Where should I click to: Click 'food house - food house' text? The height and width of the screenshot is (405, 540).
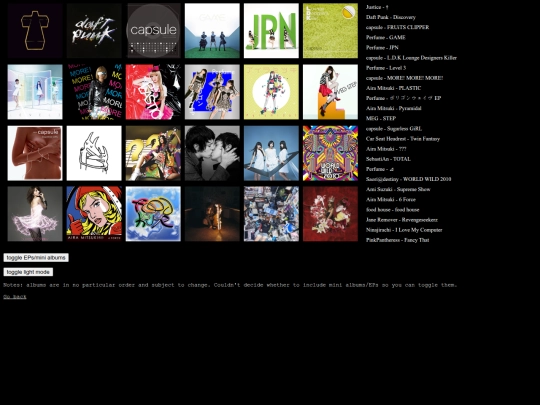pyautogui.click(x=392, y=210)
